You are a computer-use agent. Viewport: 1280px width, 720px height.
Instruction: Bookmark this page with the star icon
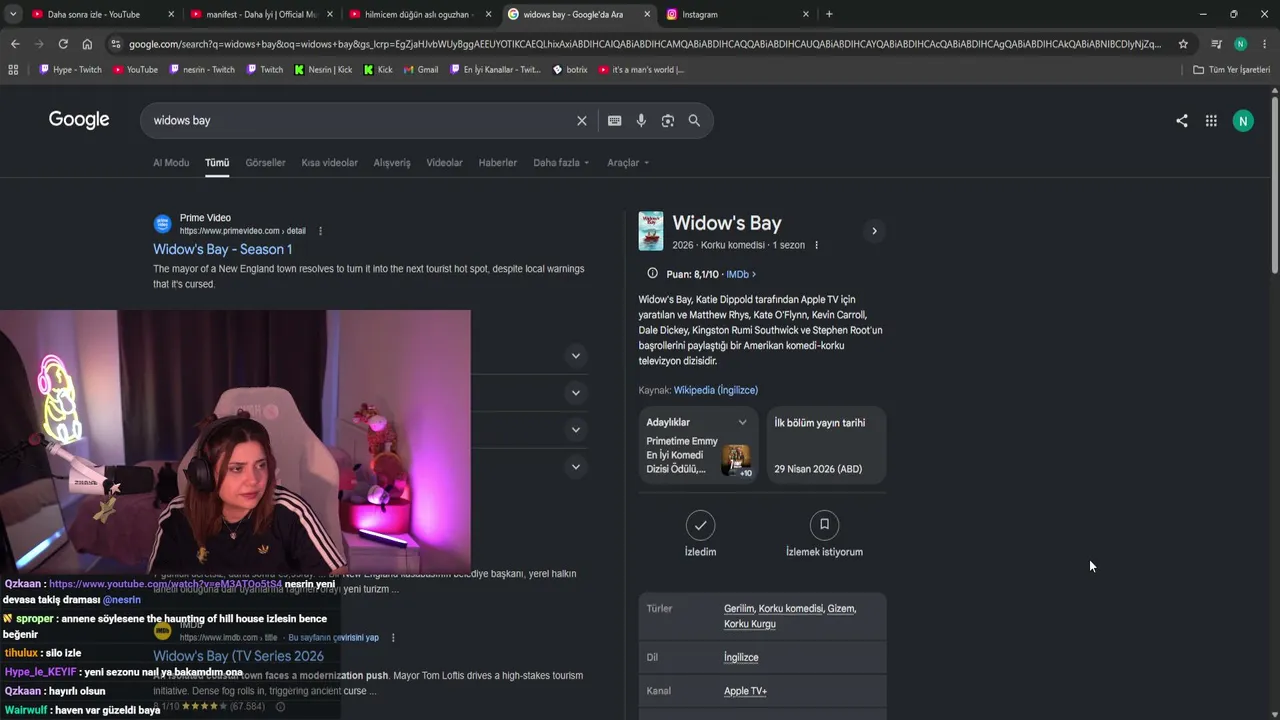pyautogui.click(x=1183, y=44)
